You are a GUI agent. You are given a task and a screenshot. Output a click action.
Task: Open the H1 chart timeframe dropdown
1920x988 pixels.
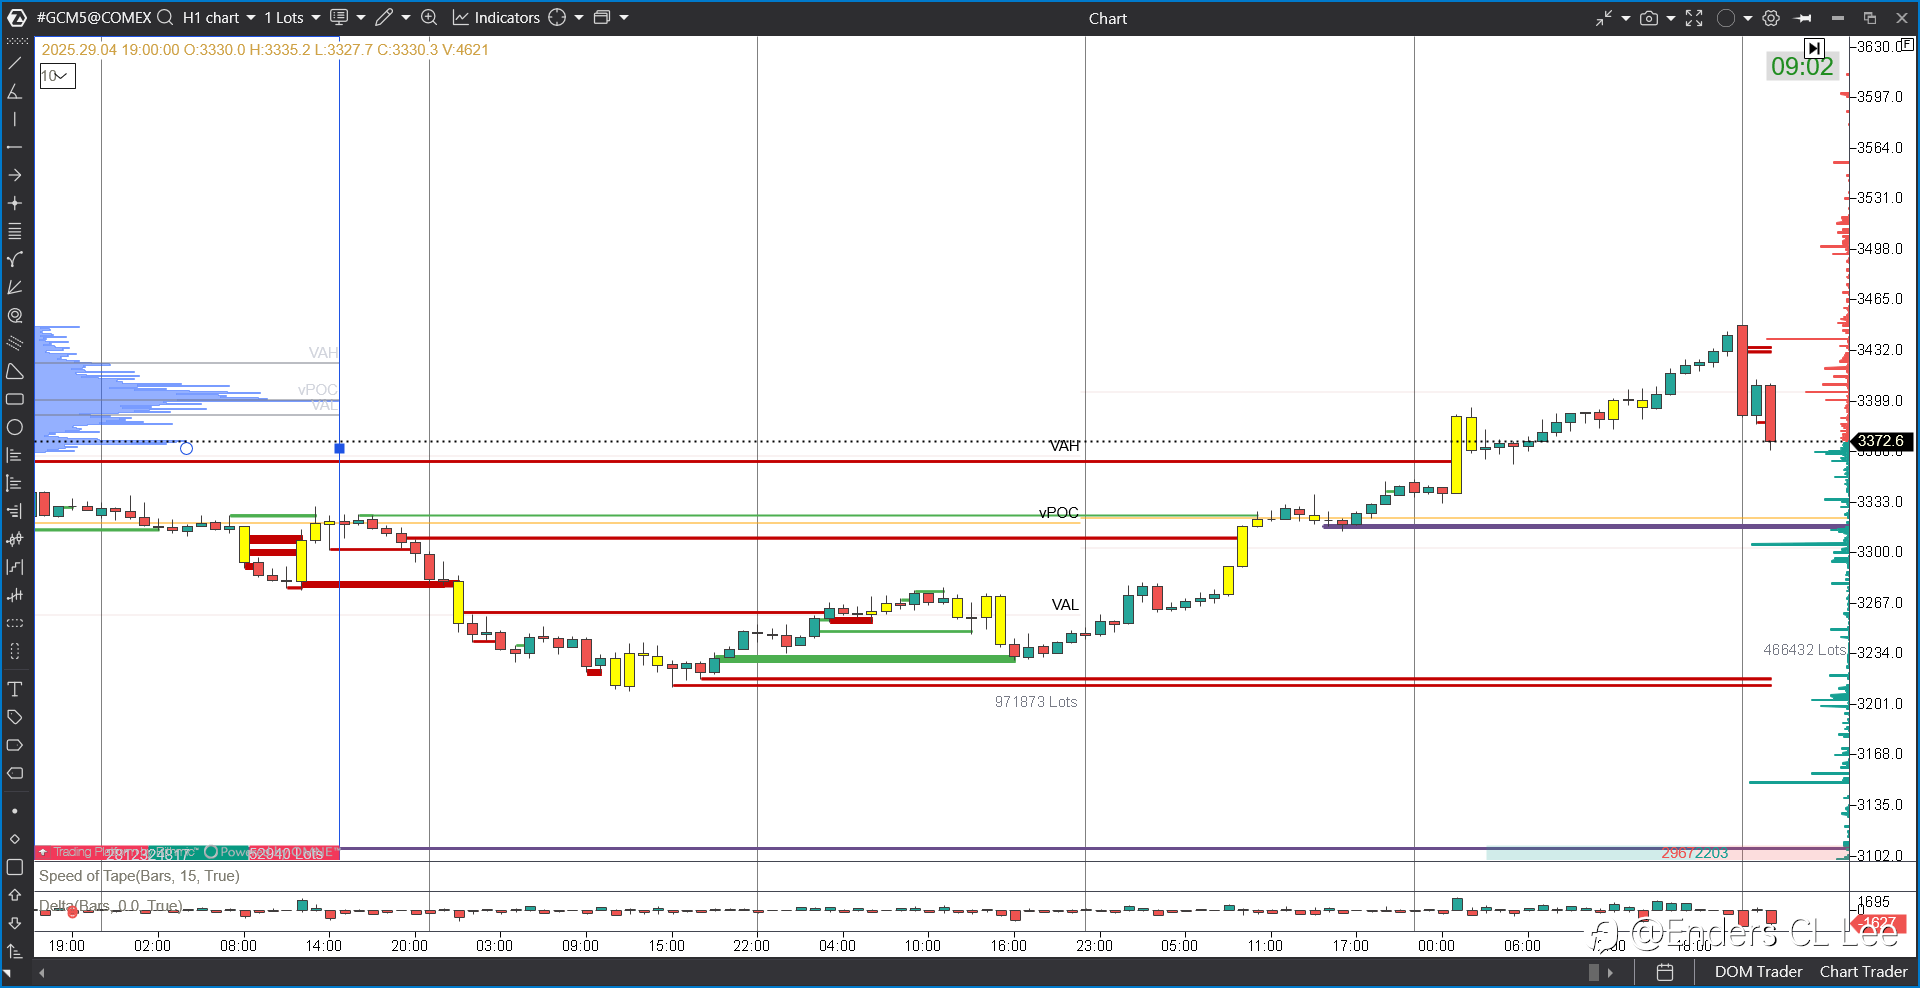[219, 17]
